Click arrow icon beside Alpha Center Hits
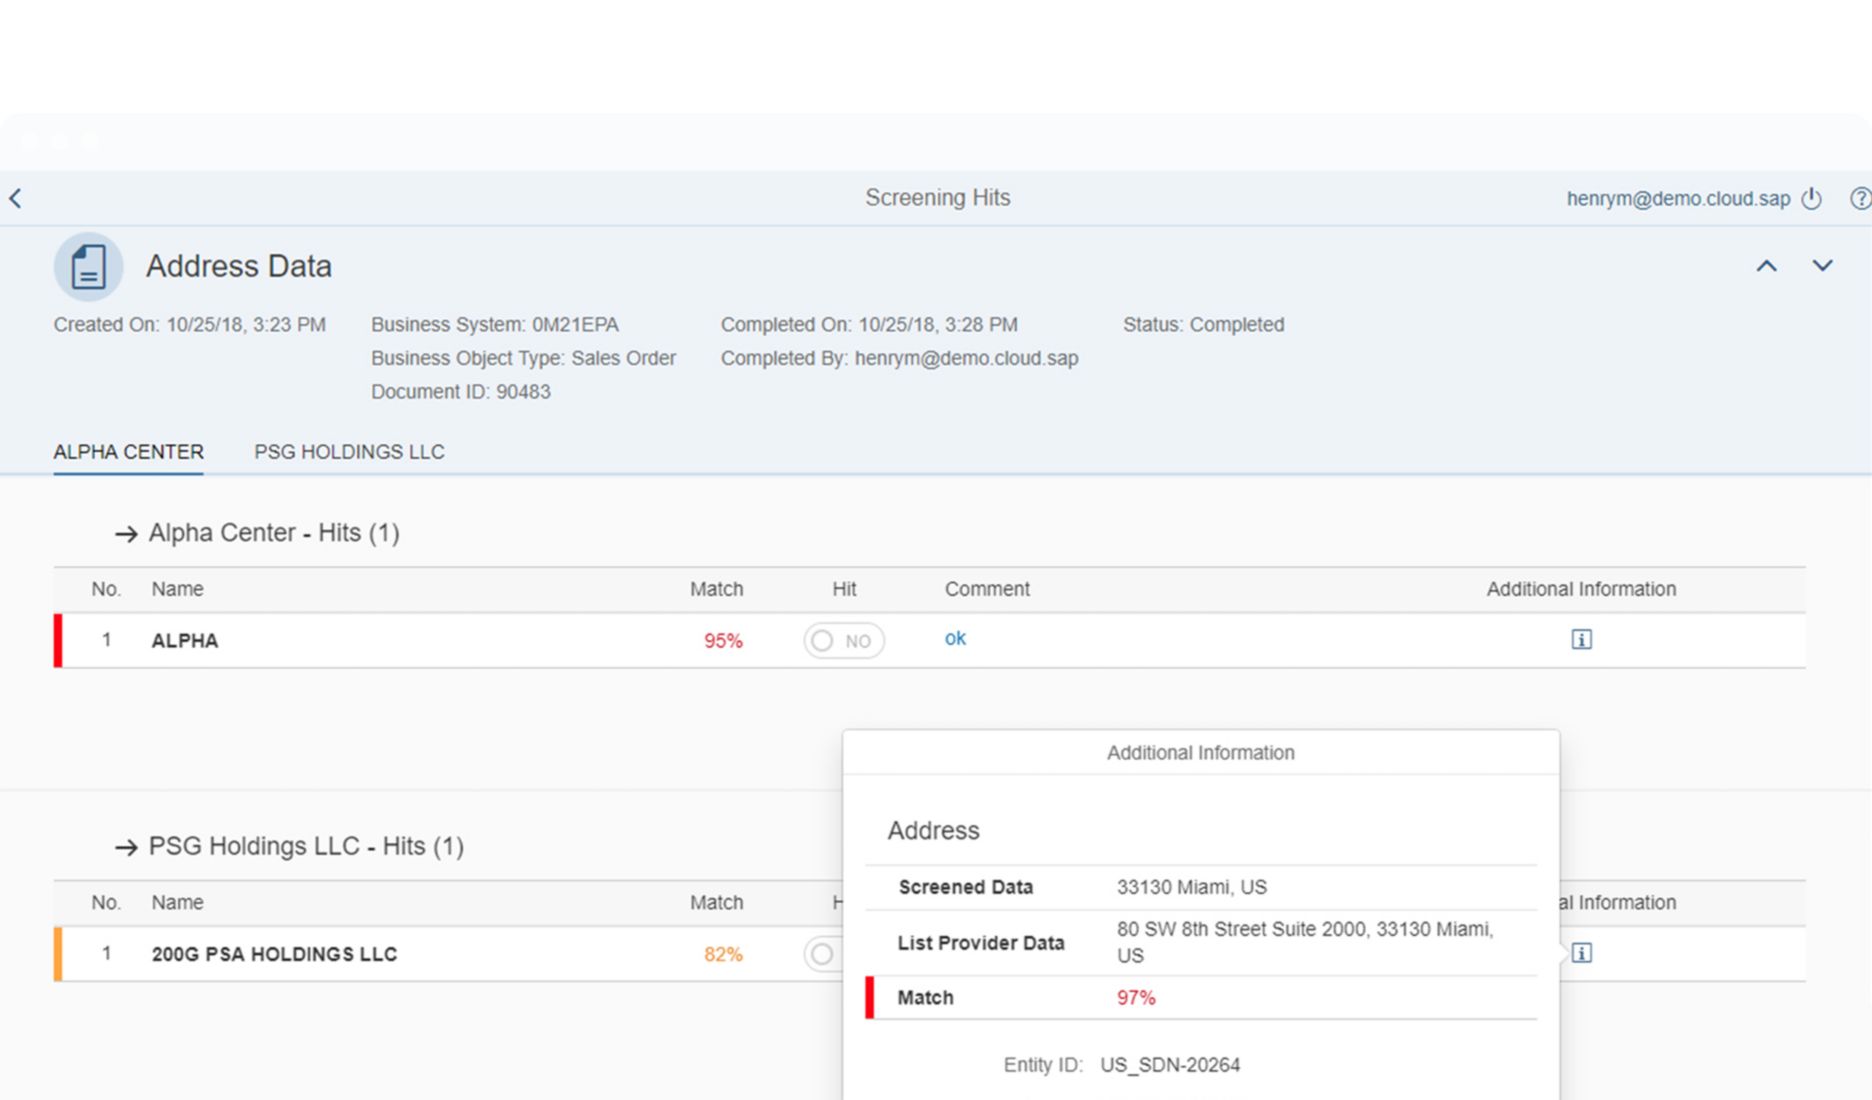 click(126, 534)
